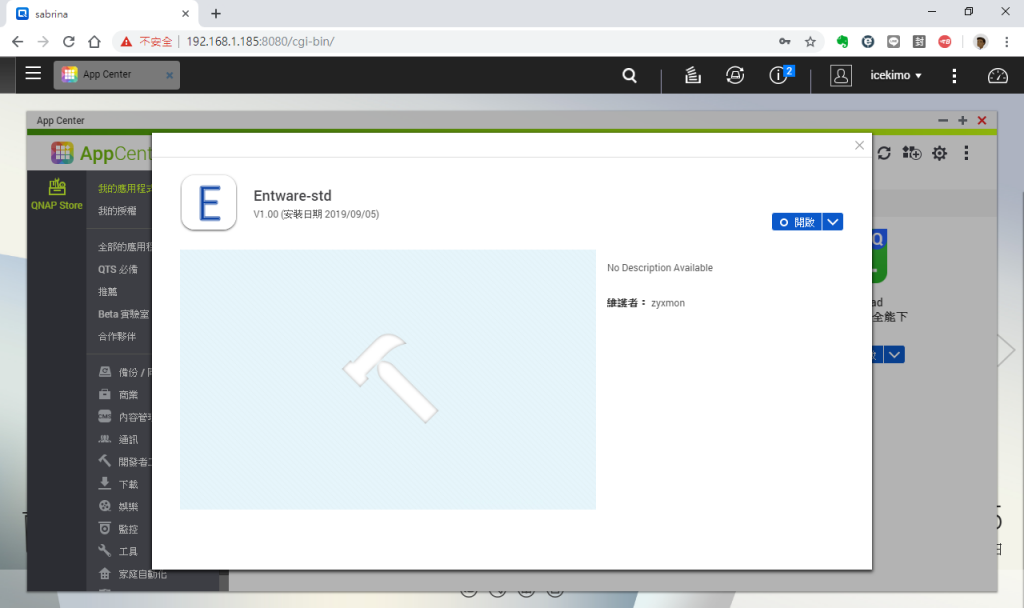Reload the browser page

[x=69, y=42]
